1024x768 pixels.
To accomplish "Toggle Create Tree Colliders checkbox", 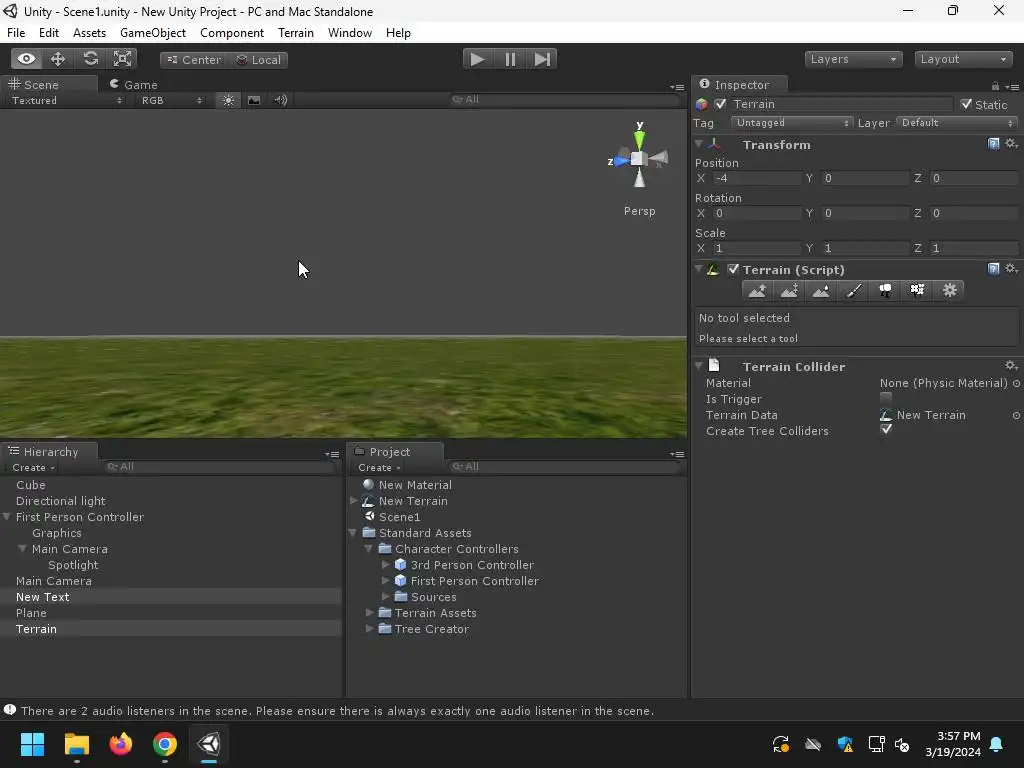I will tap(886, 430).
